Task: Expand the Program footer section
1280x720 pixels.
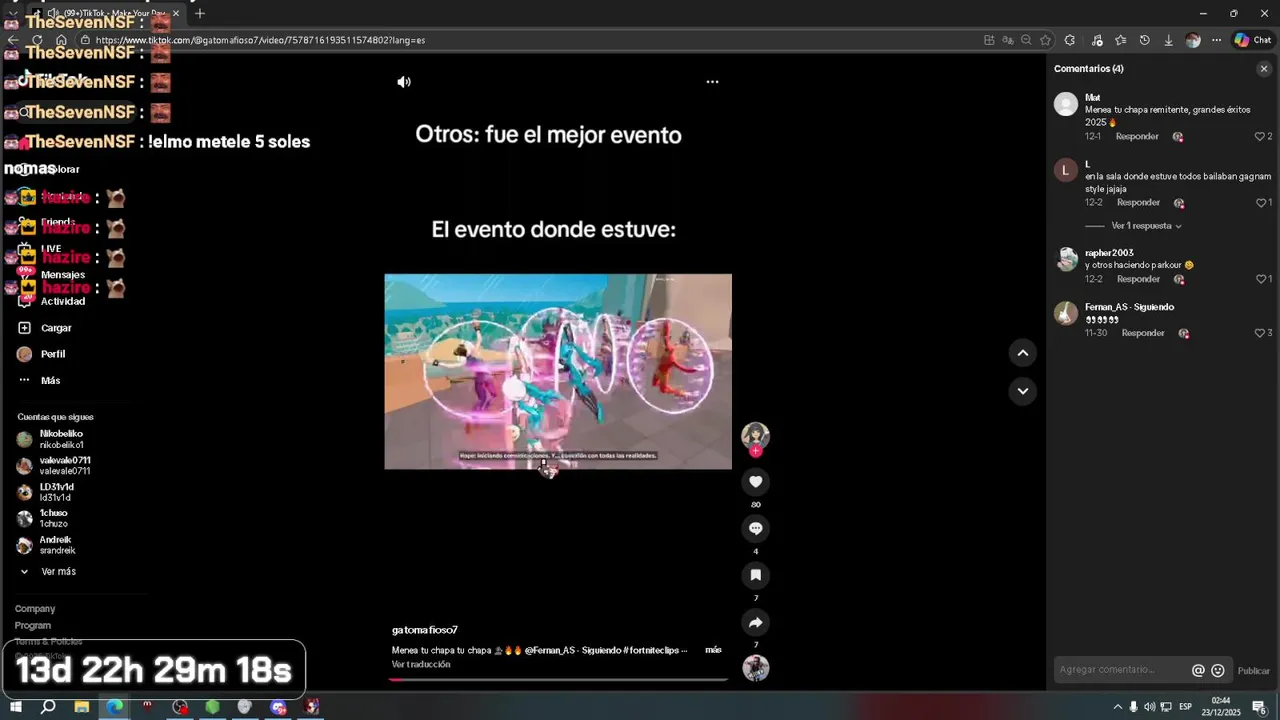Action: pyautogui.click(x=33, y=626)
